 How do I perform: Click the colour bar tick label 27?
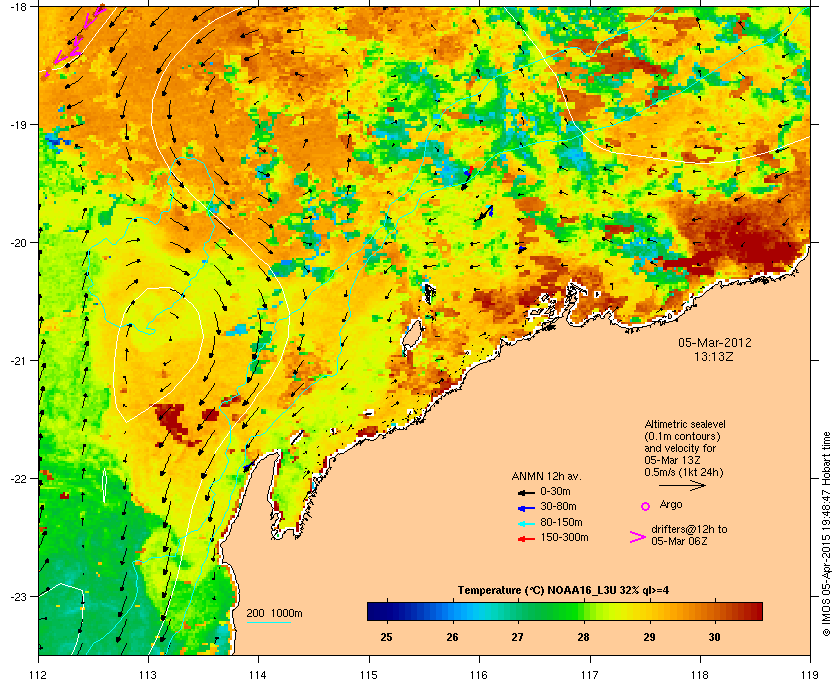tap(518, 637)
